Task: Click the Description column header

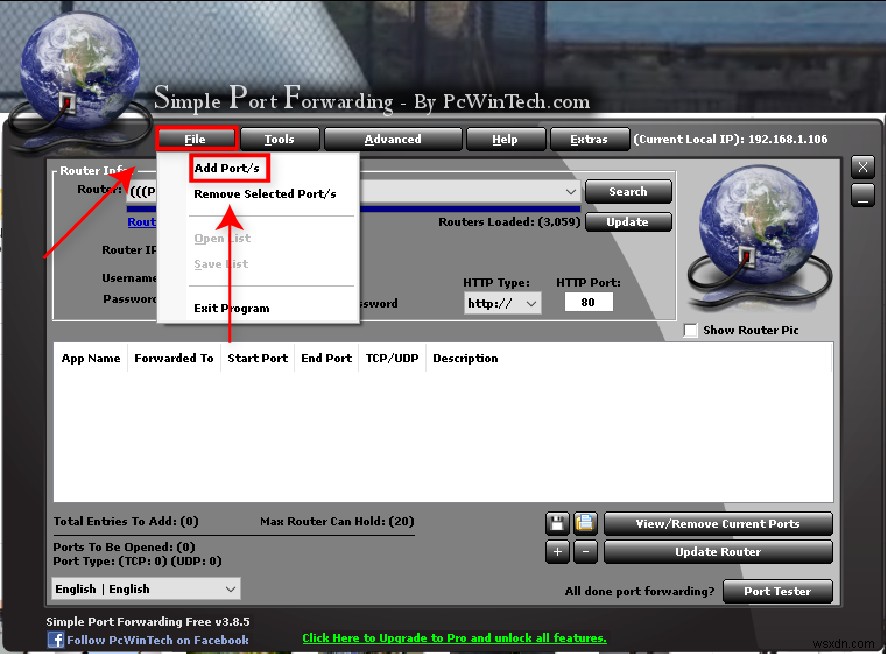Action: click(466, 358)
